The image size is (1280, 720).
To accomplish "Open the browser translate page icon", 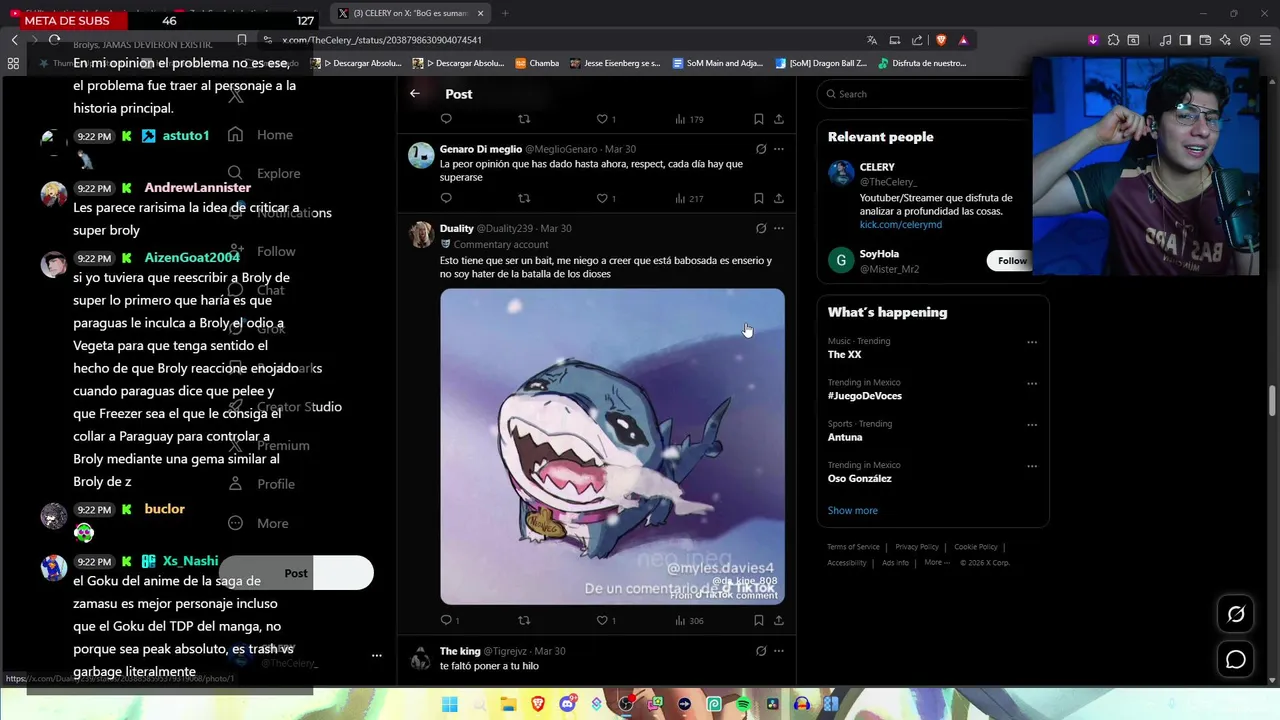I will tap(872, 40).
